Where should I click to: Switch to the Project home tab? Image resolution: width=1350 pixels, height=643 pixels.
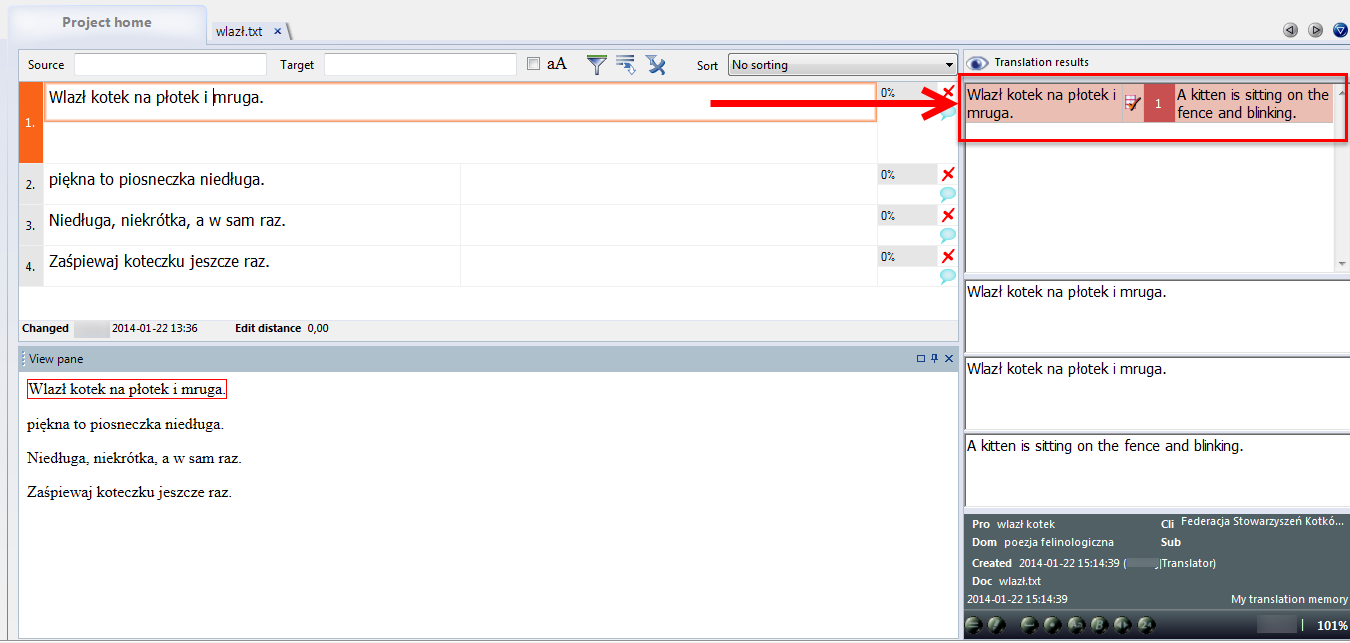(x=107, y=21)
